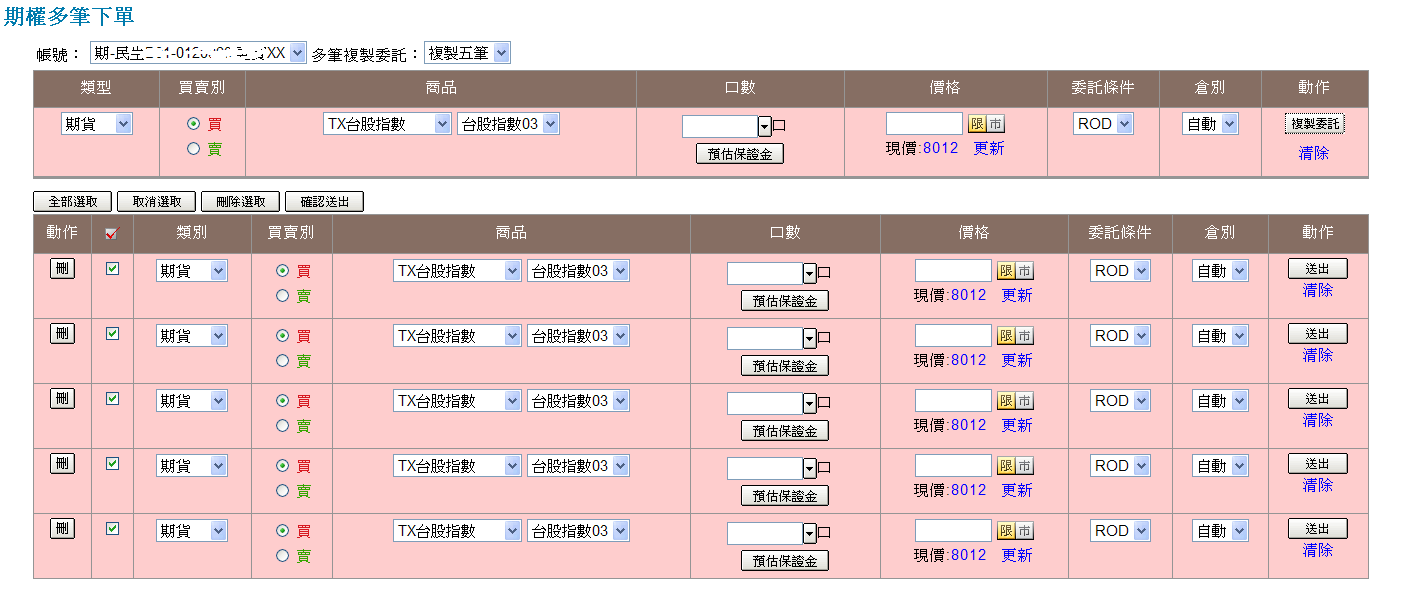Viewport: 1401px width, 594px height.
Task: Click the 清除 clear link on the first order row
Action: click(1317, 290)
